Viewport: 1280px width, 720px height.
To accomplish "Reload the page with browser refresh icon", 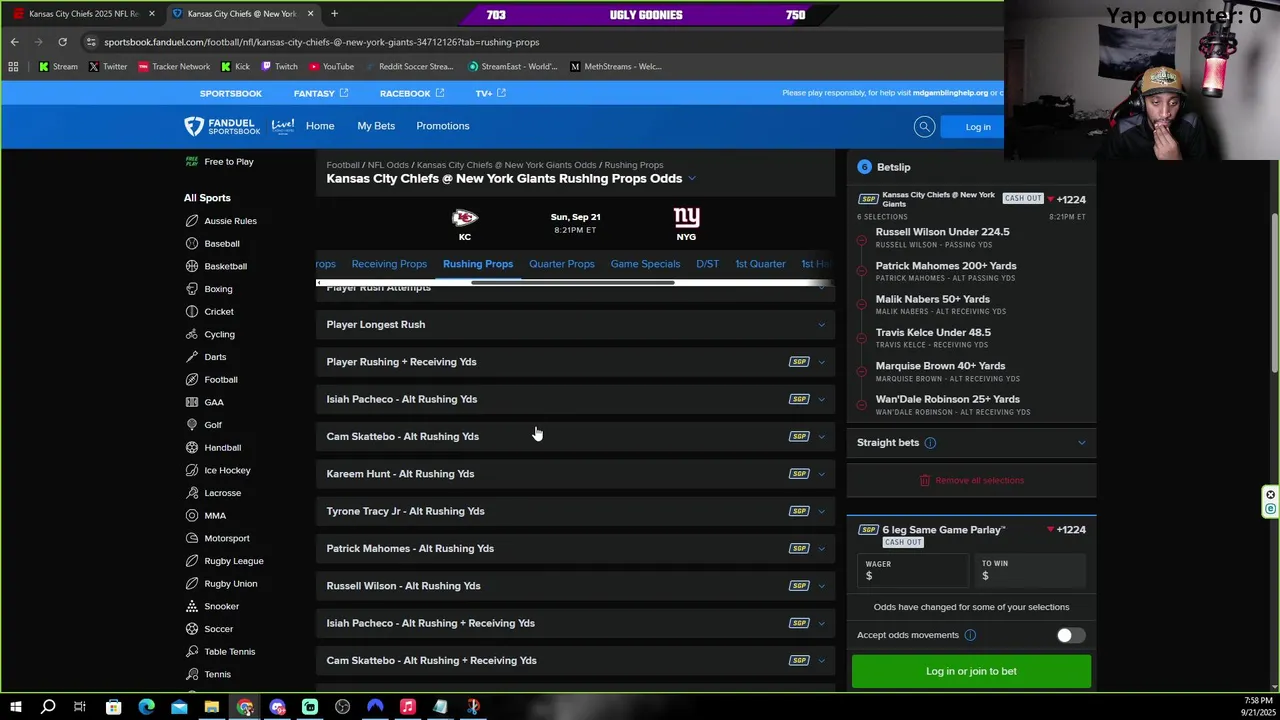I will [62, 42].
